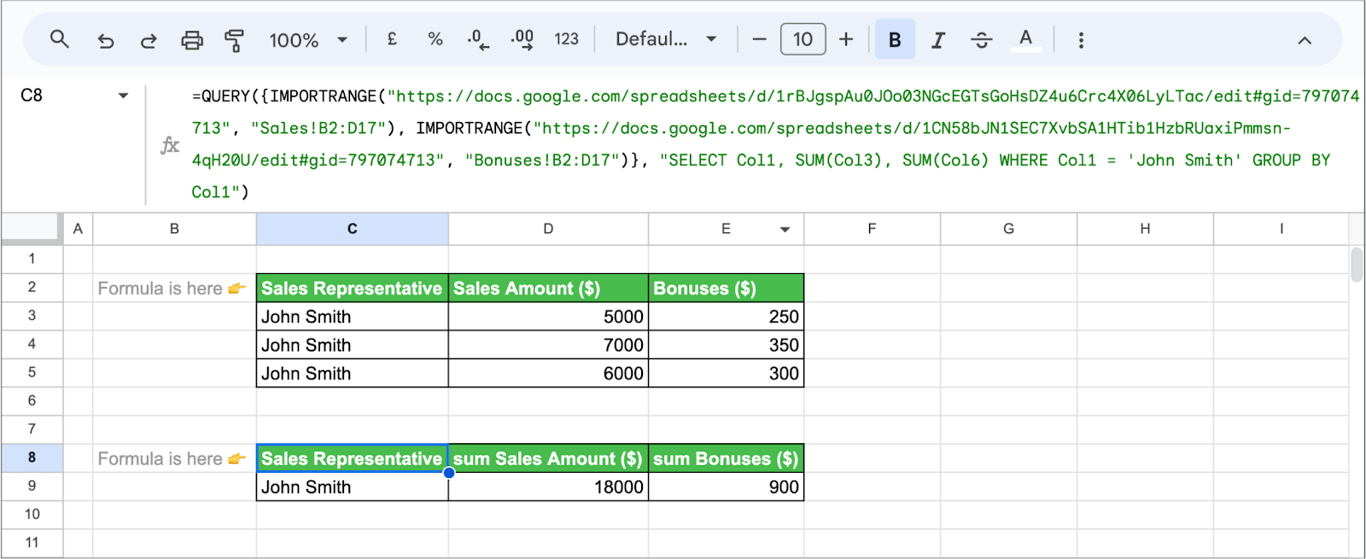Click the cell containing 6000

[548, 373]
